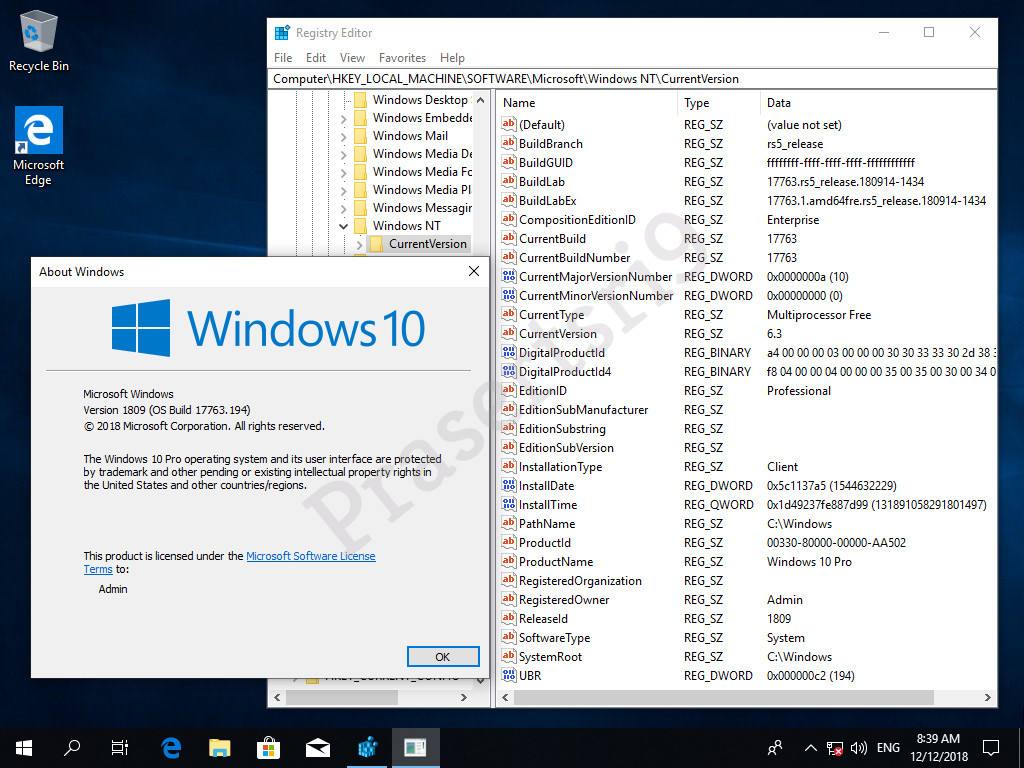
Task: Select the RegisteredOwner value name
Action: 564,600
